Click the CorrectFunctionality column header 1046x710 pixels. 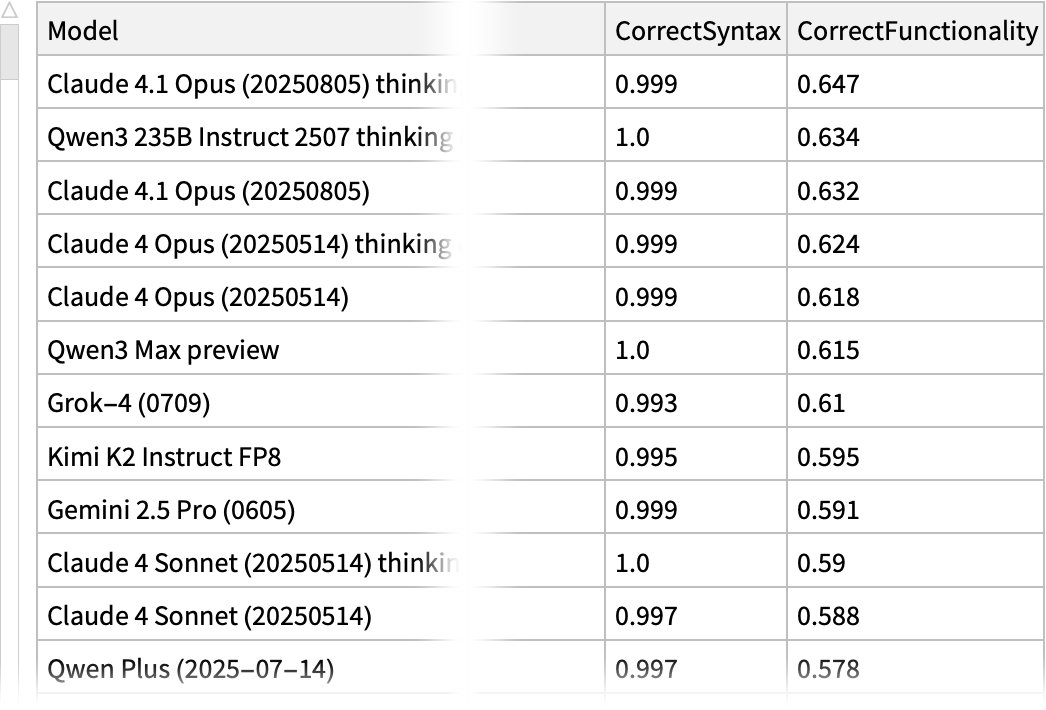[917, 31]
